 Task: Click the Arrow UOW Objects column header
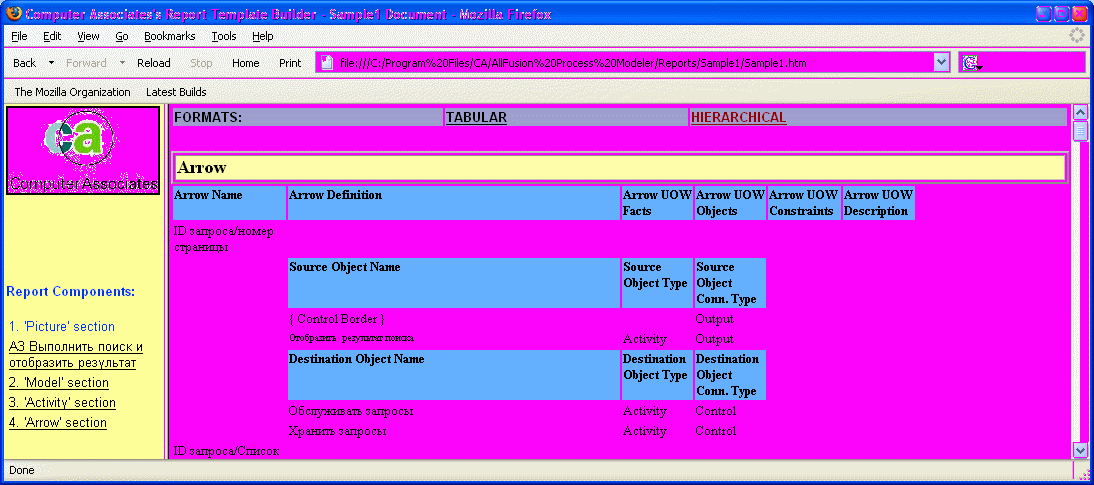tap(730, 203)
